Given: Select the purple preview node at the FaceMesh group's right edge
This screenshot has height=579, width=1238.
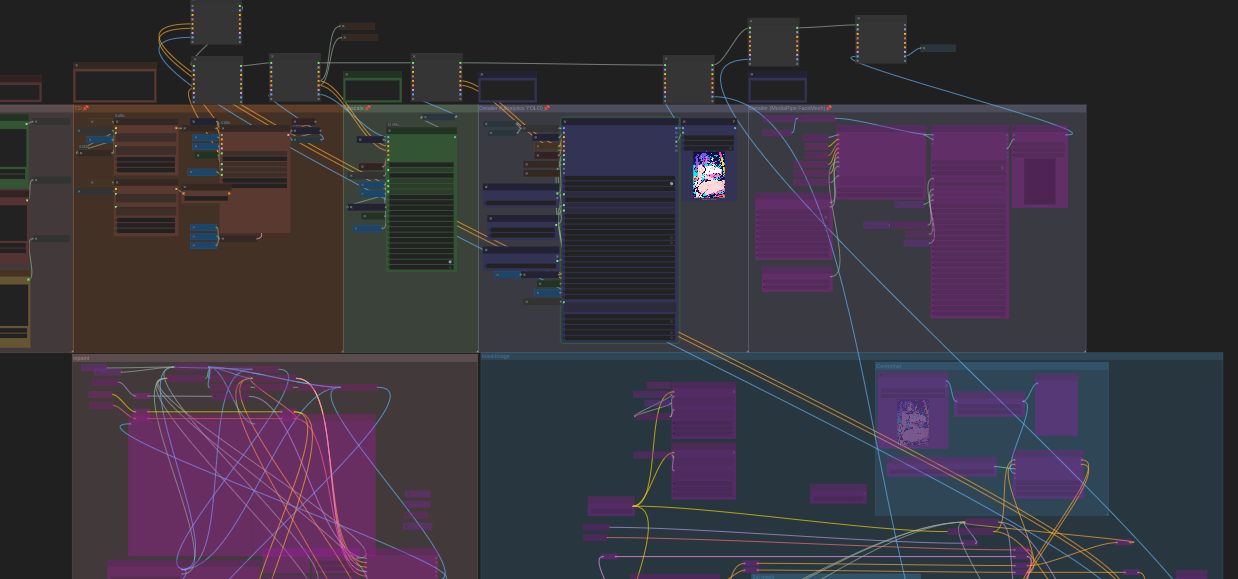Looking at the screenshot, I should [x=1039, y=169].
